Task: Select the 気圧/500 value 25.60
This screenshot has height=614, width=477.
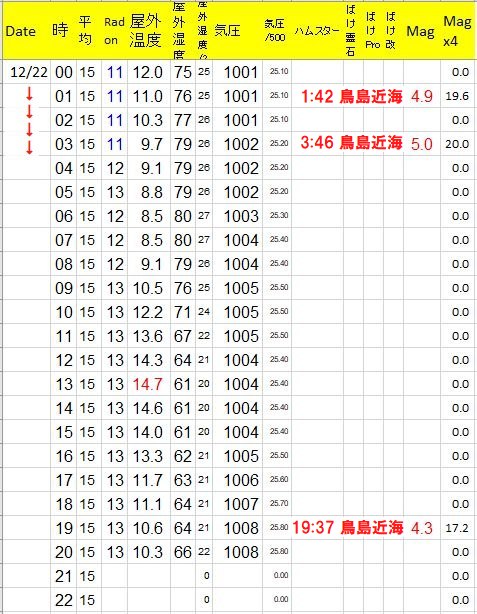Action: point(279,479)
